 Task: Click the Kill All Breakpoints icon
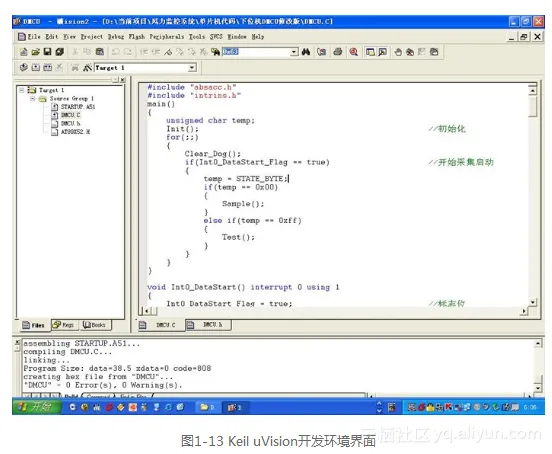click(x=410, y=52)
